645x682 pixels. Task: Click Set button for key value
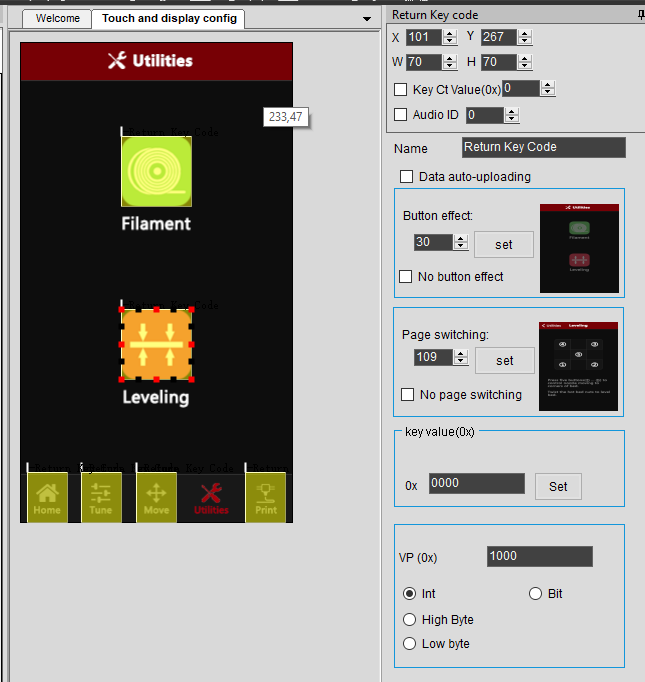click(x=558, y=486)
